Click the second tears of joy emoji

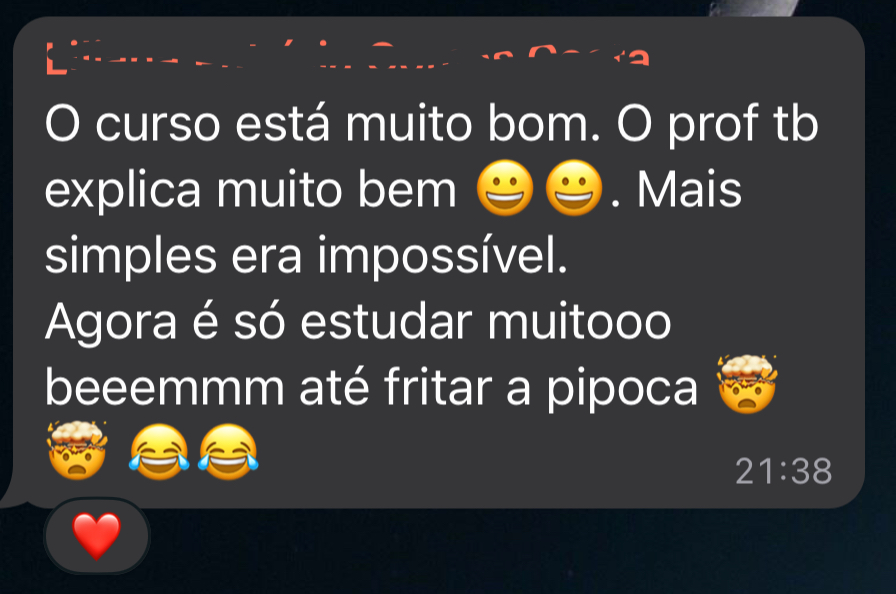point(229,451)
